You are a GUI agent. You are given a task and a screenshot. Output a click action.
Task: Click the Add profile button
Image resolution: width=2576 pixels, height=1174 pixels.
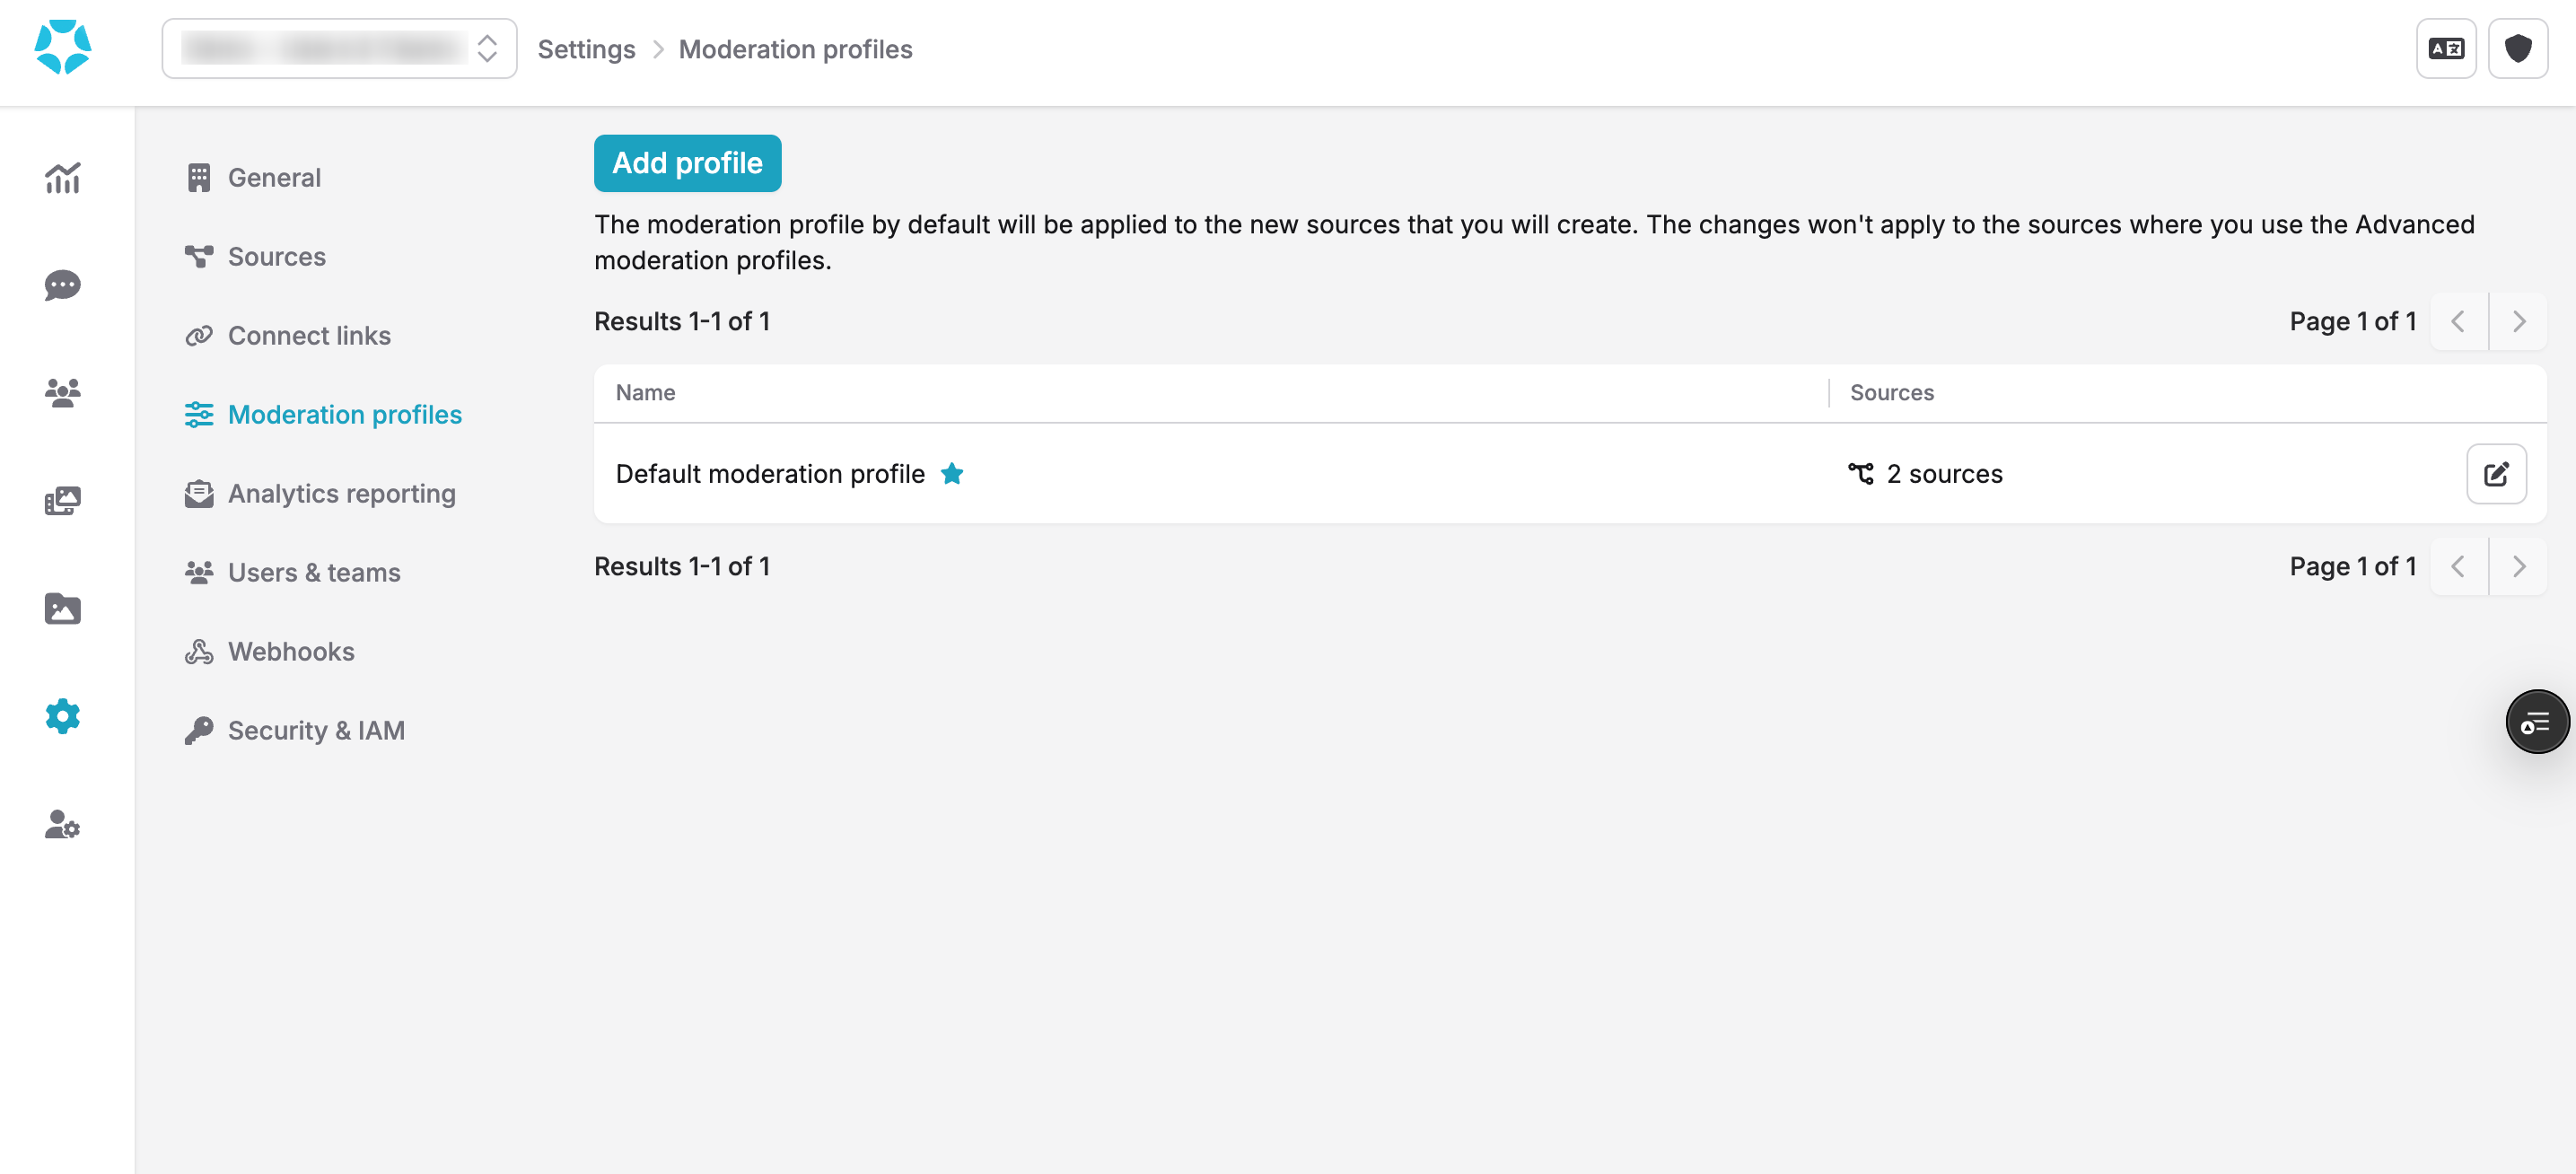coord(687,163)
